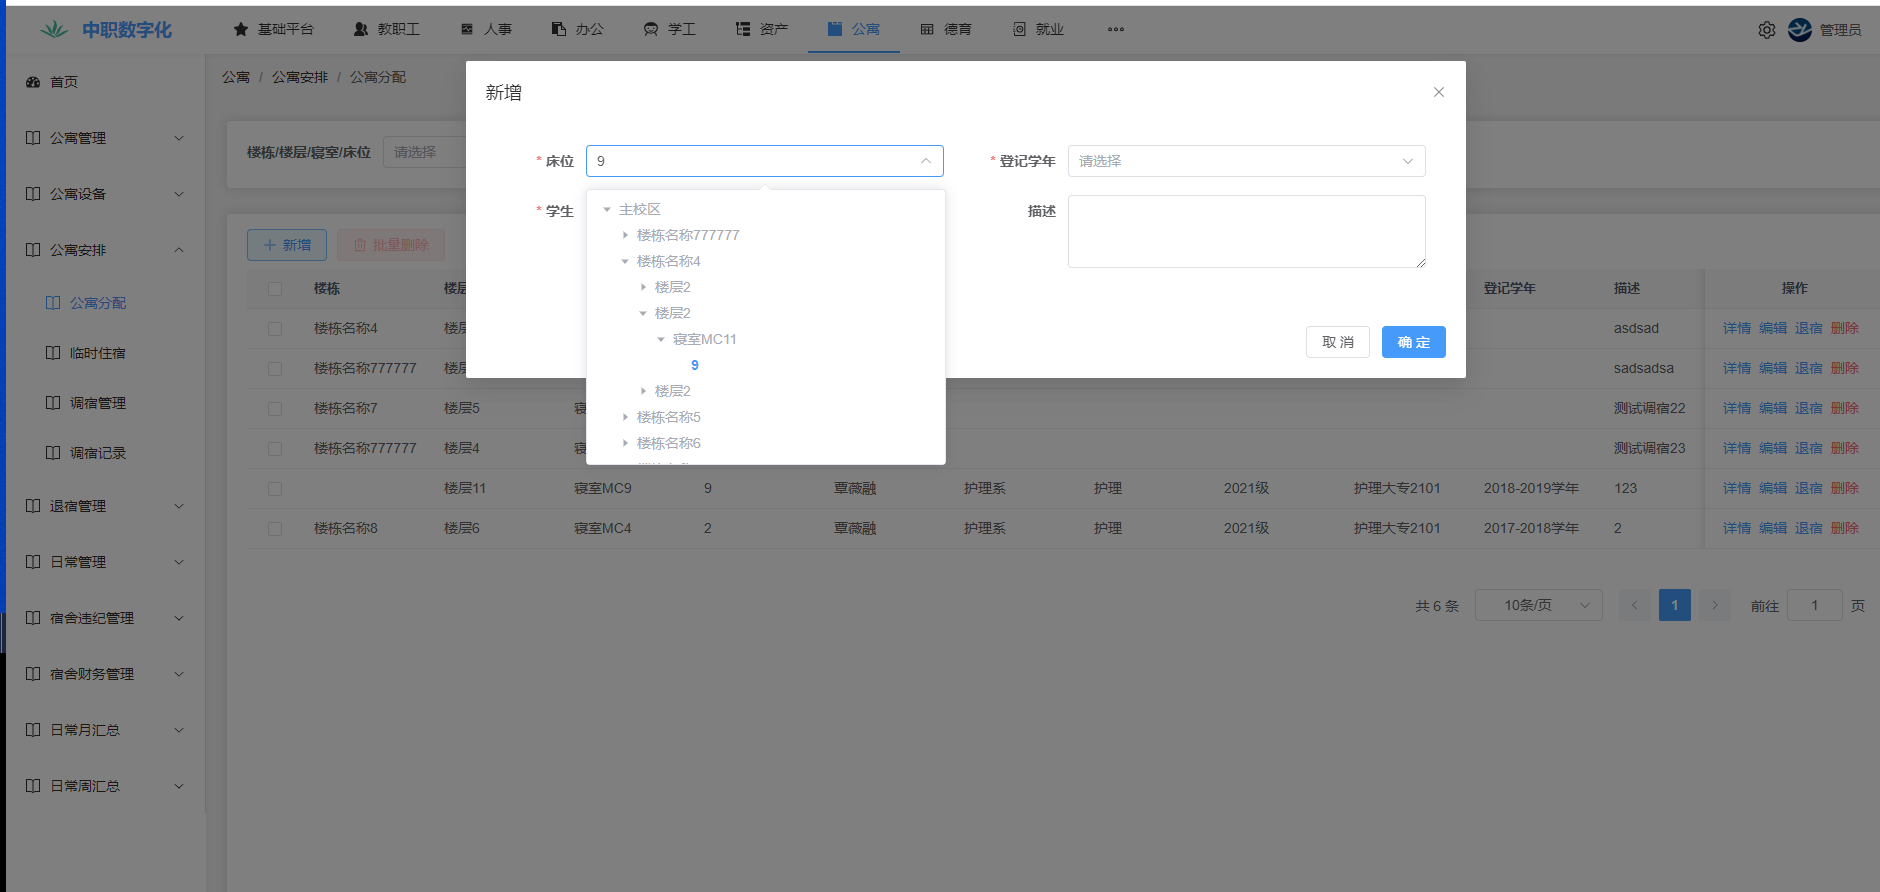The width and height of the screenshot is (1880, 892).
Task: Check the row checkbox for 楼栋名称8
Action: (275, 529)
